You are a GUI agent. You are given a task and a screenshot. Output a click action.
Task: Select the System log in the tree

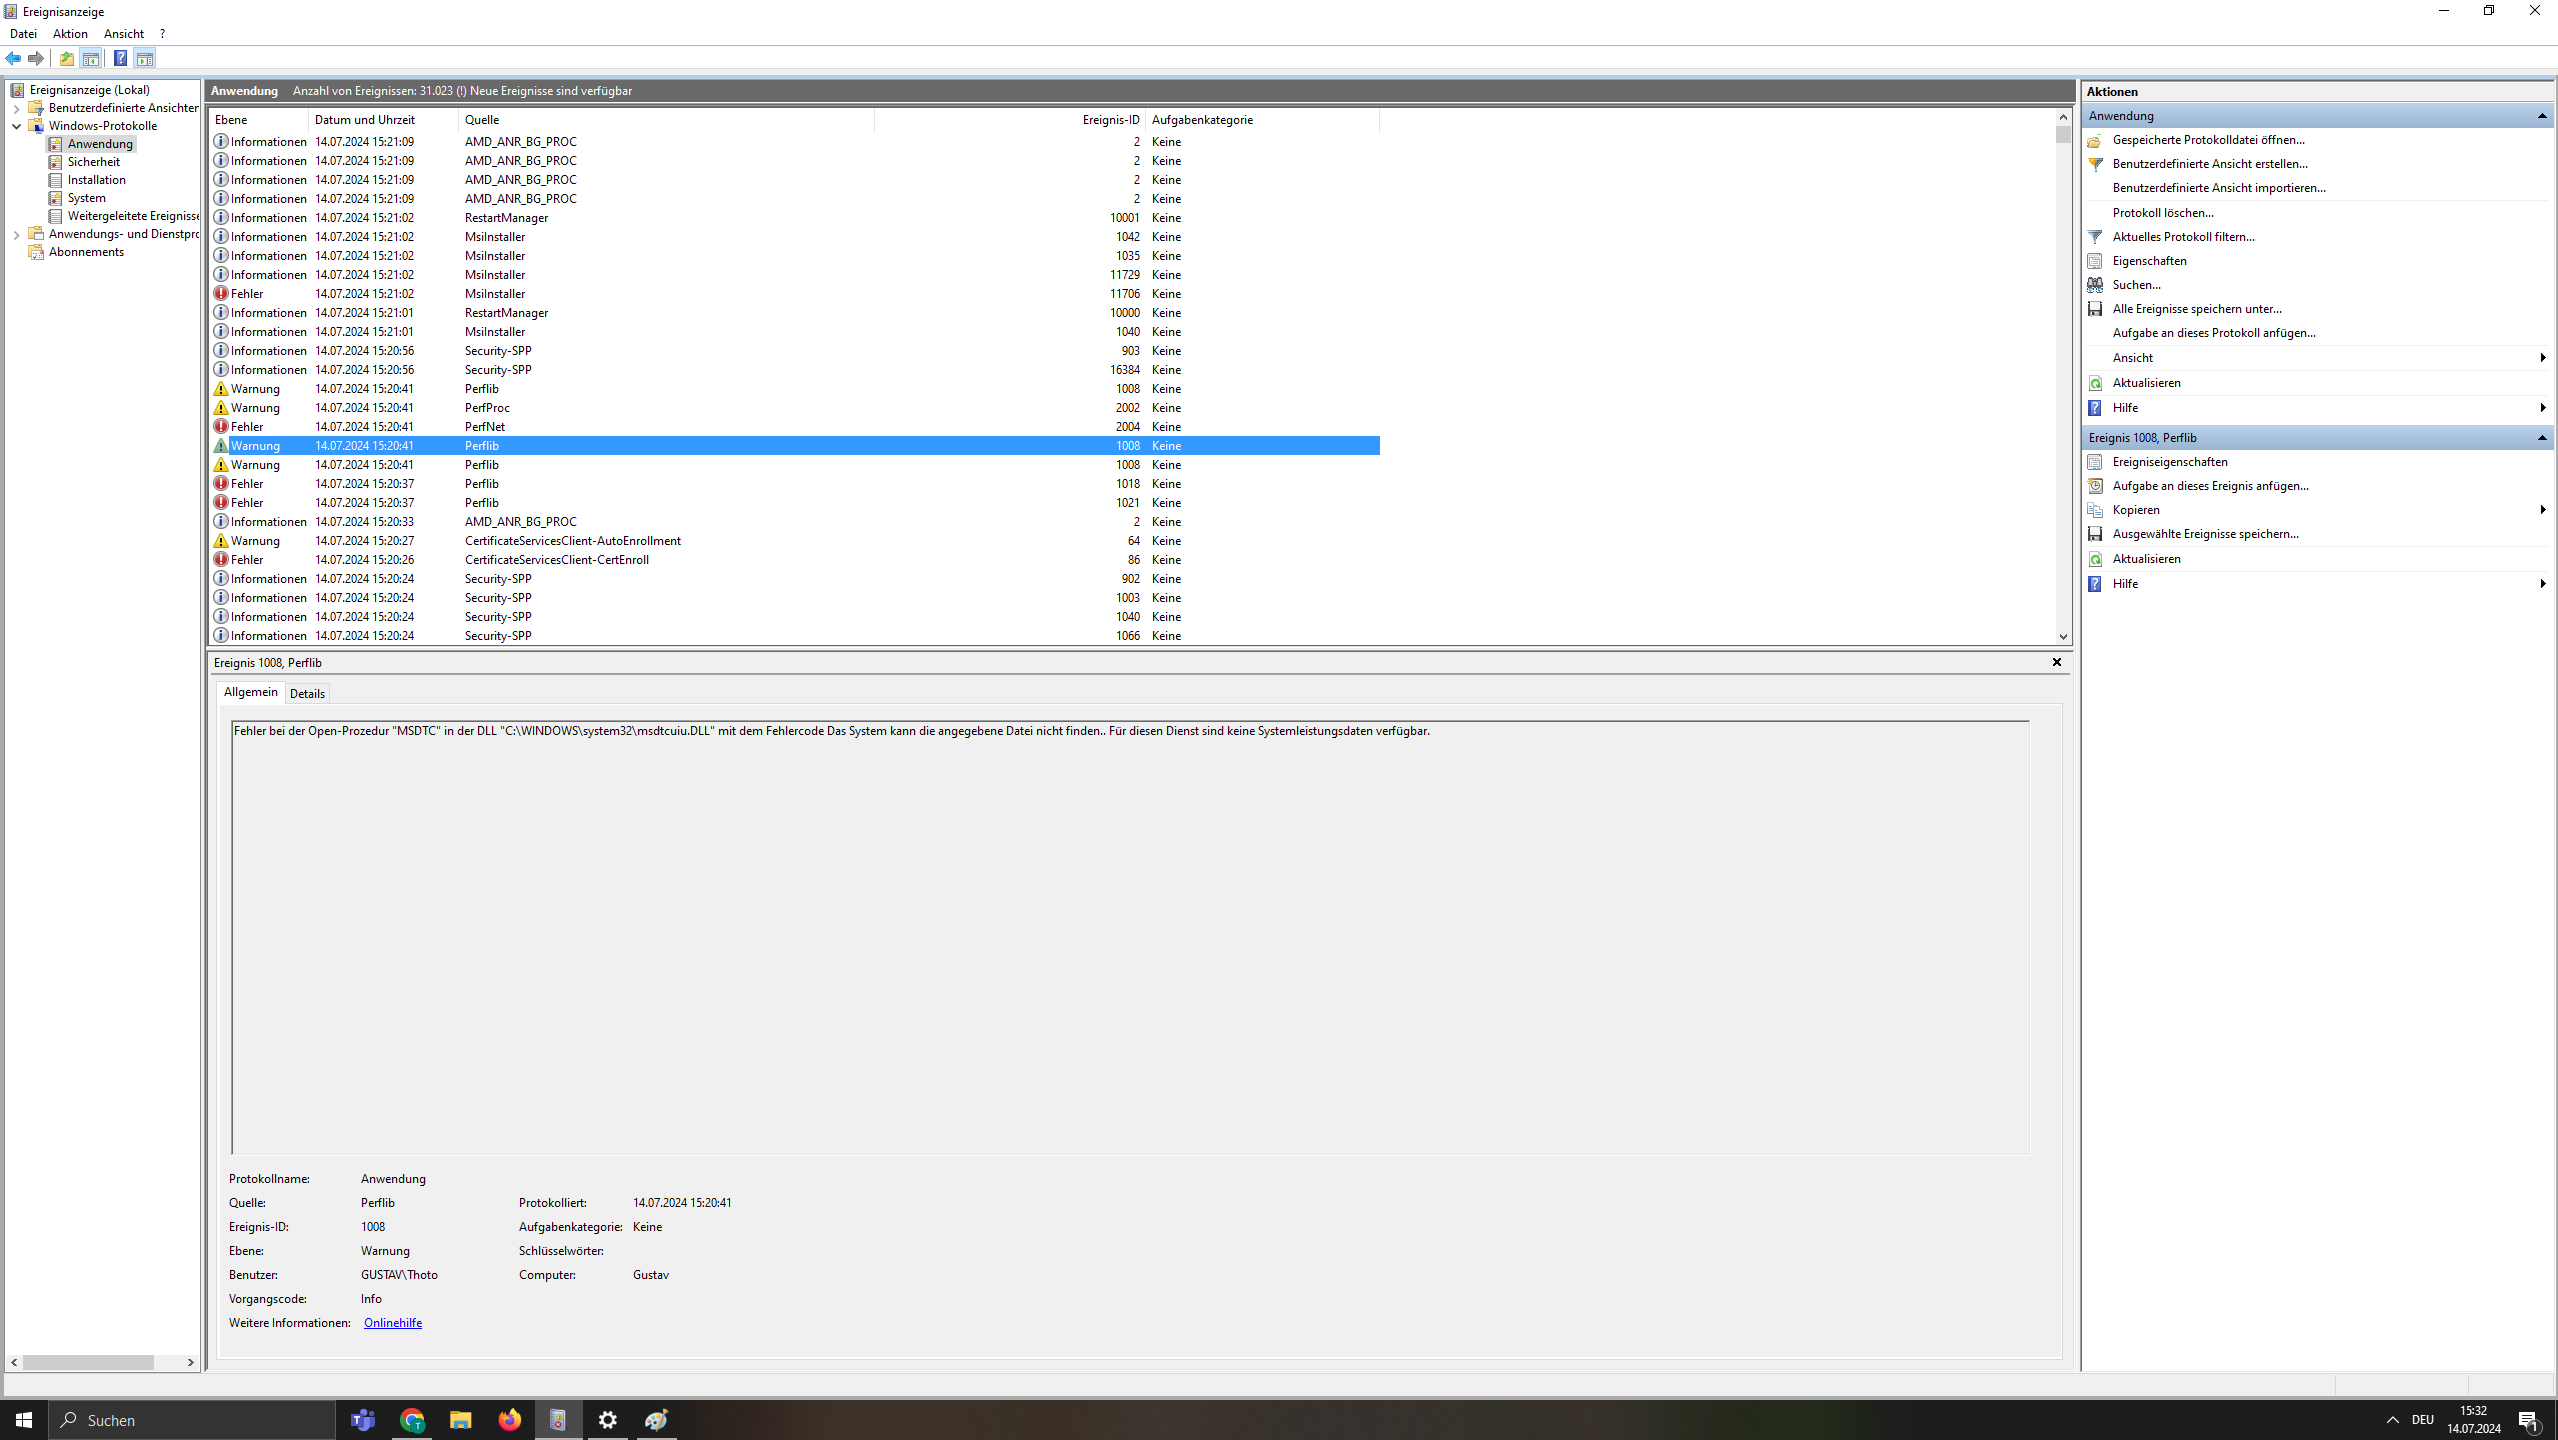click(x=86, y=198)
